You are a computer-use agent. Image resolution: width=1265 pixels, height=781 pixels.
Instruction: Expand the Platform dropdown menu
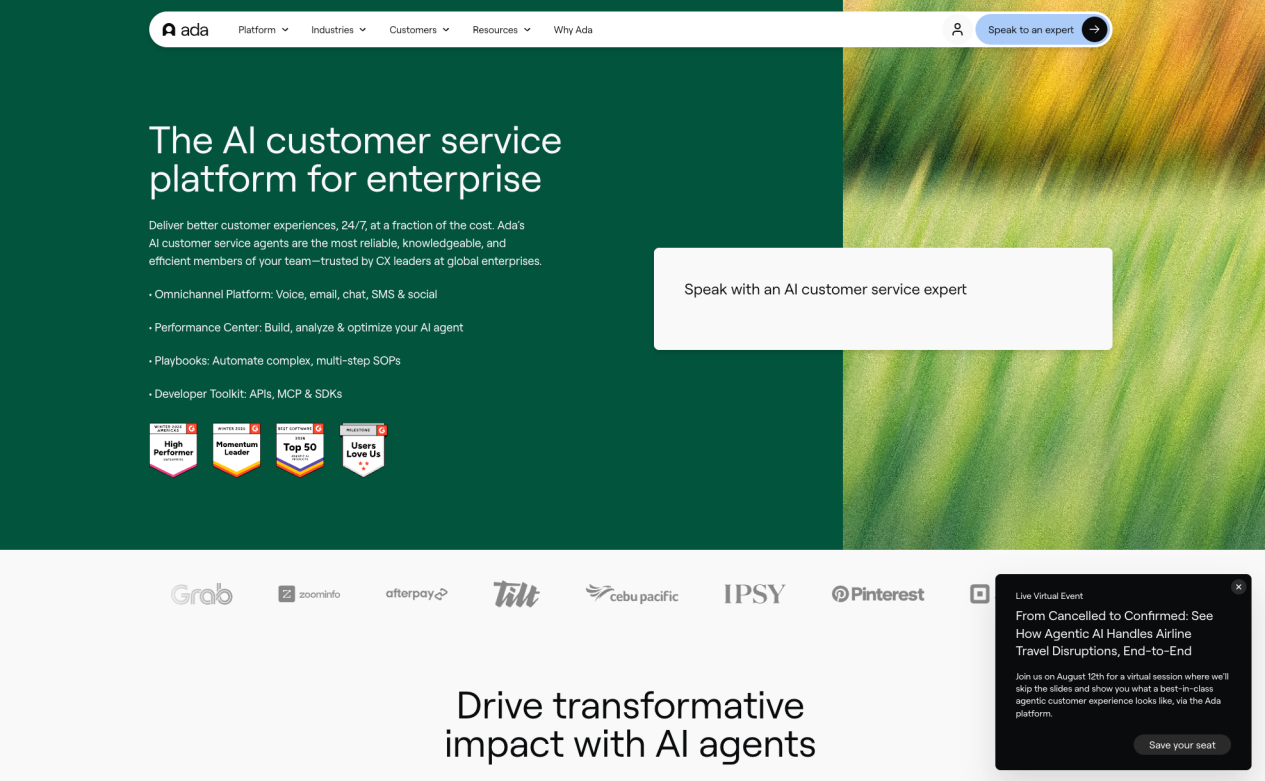click(x=264, y=30)
